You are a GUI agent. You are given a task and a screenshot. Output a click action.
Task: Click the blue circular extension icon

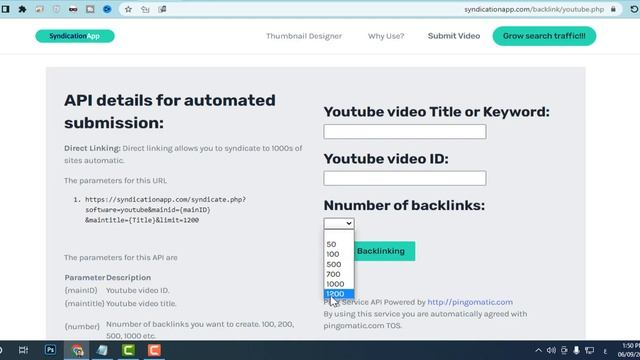pyautogui.click(x=107, y=9)
